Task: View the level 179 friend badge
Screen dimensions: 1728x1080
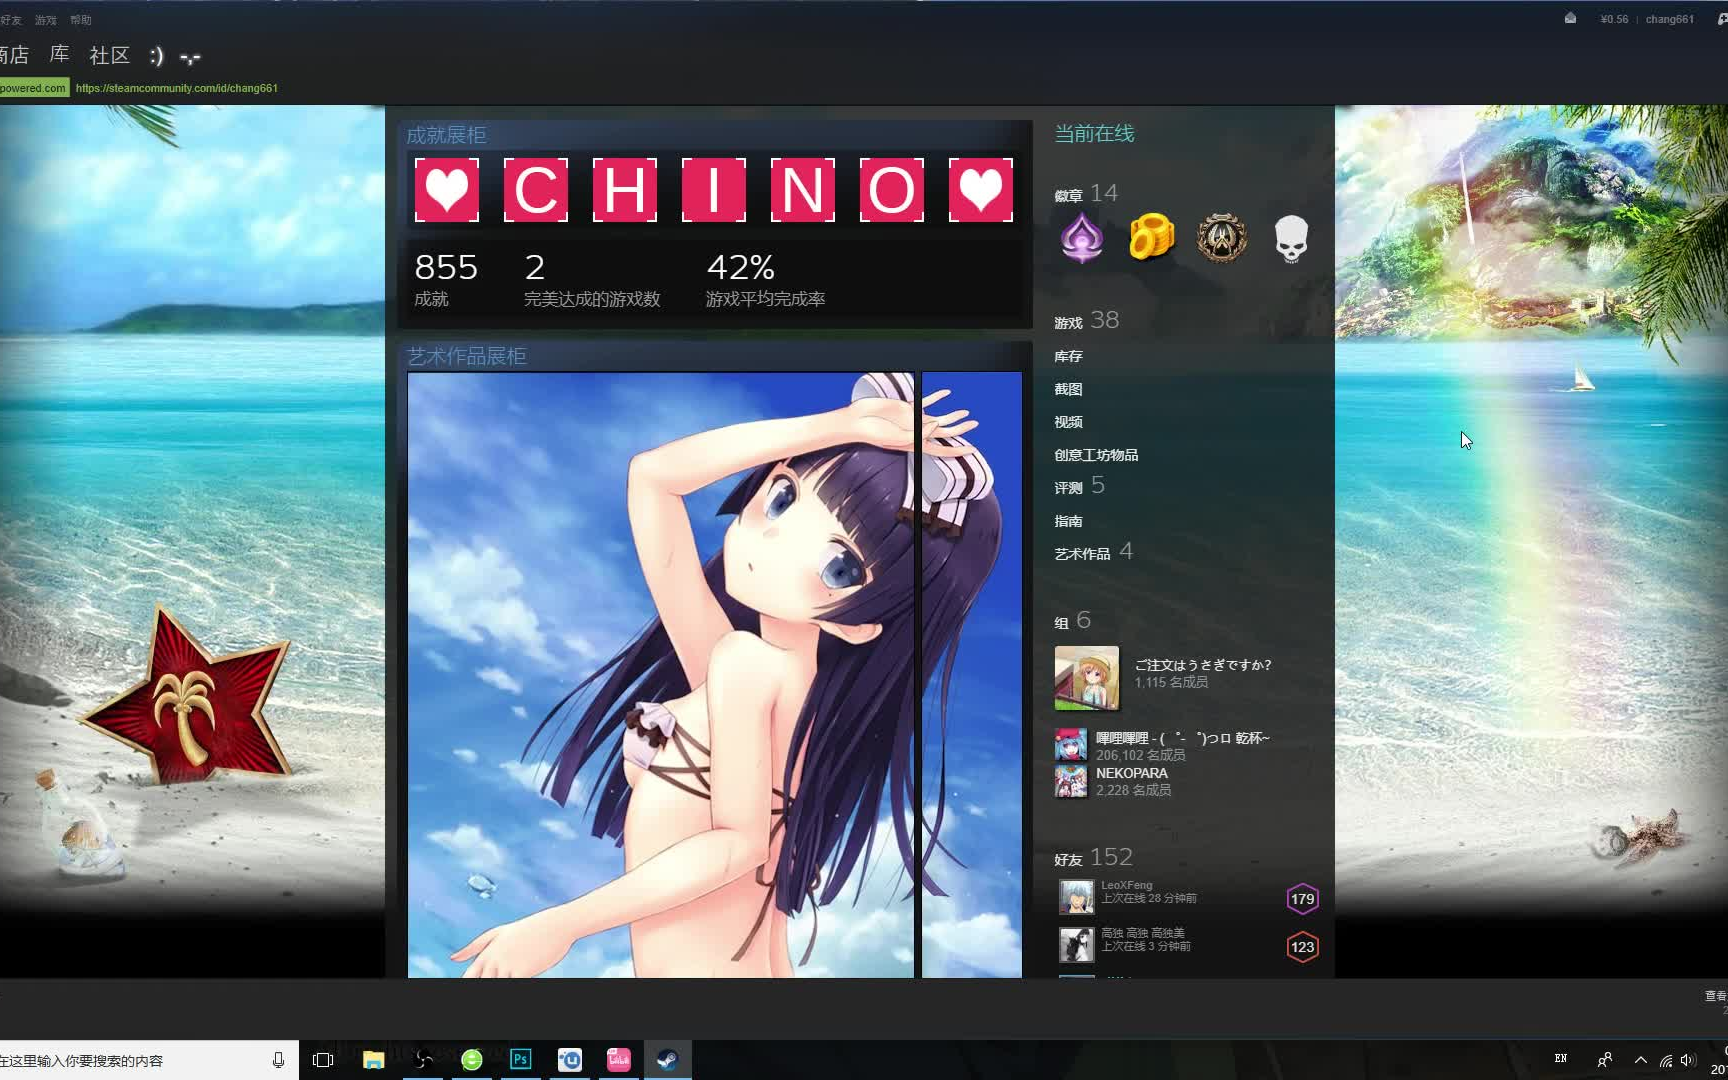Action: [x=1302, y=899]
